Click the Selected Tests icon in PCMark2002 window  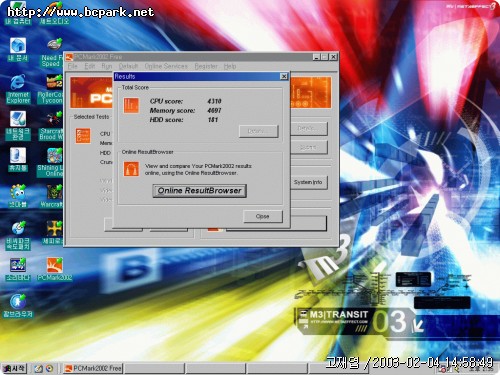click(x=83, y=136)
